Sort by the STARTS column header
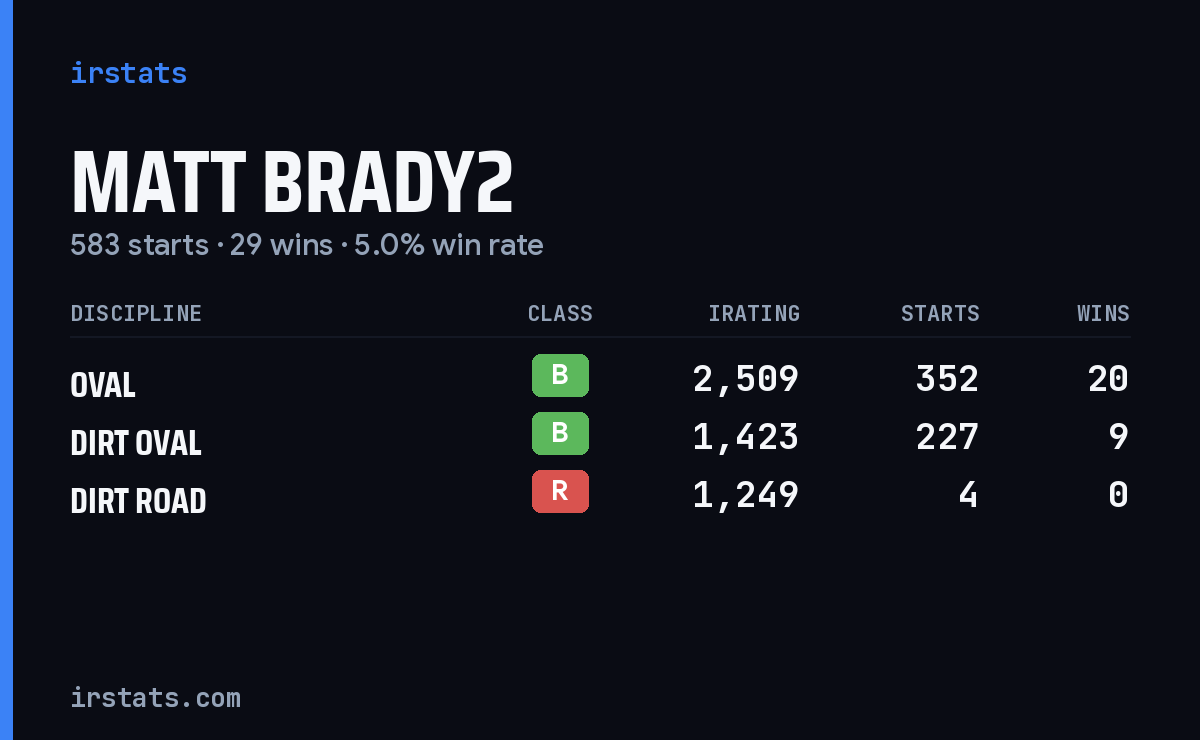This screenshot has height=740, width=1200. click(940, 313)
